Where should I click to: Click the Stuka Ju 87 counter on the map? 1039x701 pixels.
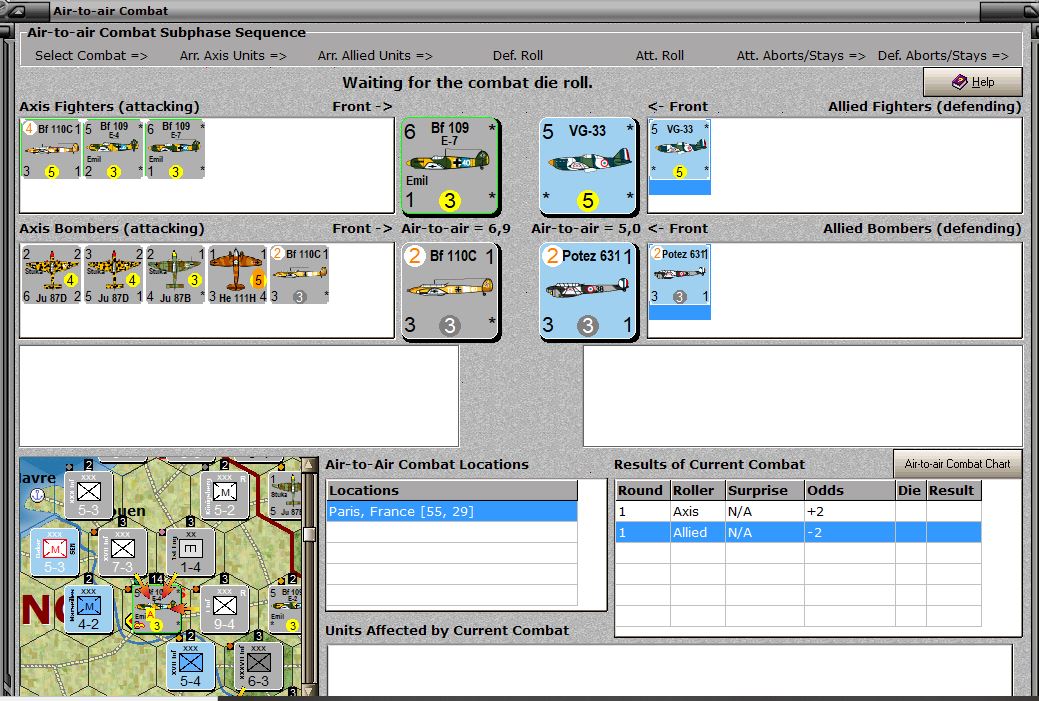pos(286,495)
